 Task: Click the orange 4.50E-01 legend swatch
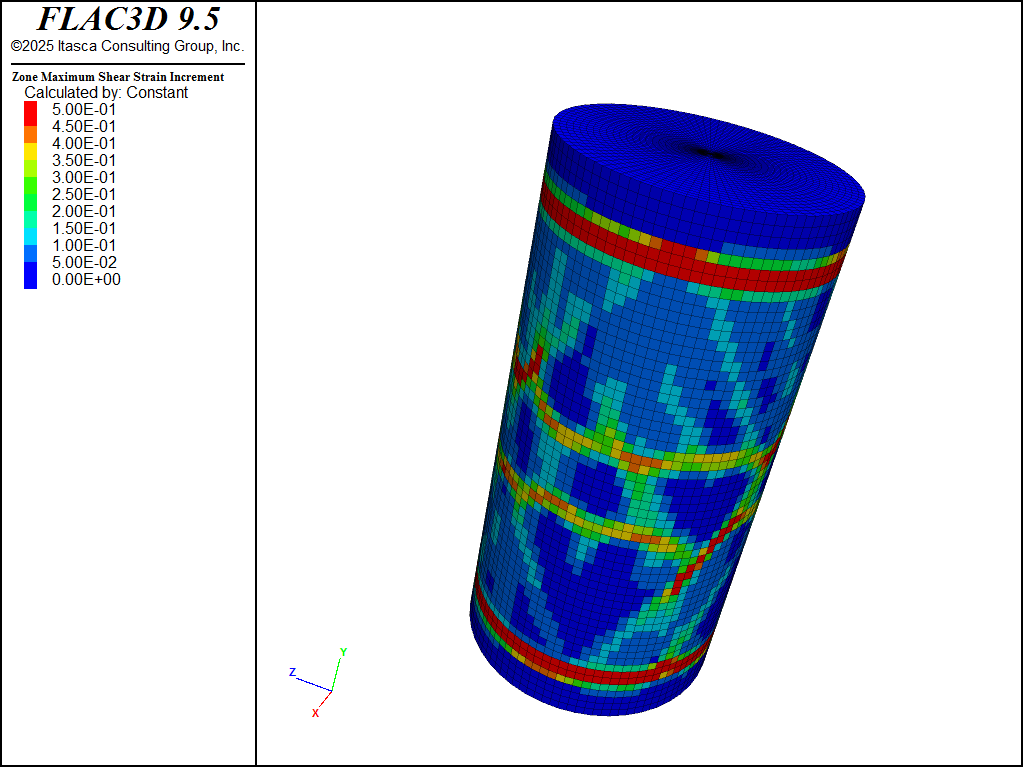[31, 135]
